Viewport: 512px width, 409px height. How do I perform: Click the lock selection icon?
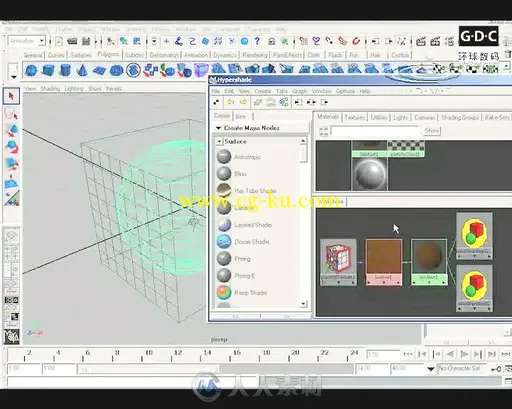tap(271, 41)
